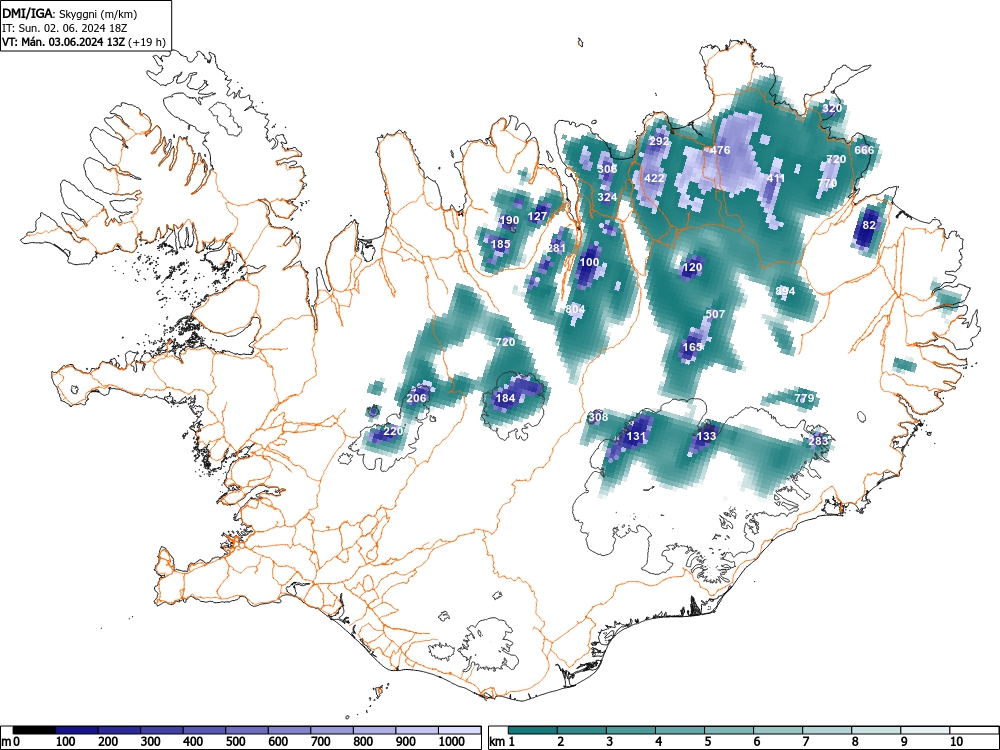Click the '1000' label on the meter legend
Image resolution: width=1000 pixels, height=750 pixels.
coord(452,742)
